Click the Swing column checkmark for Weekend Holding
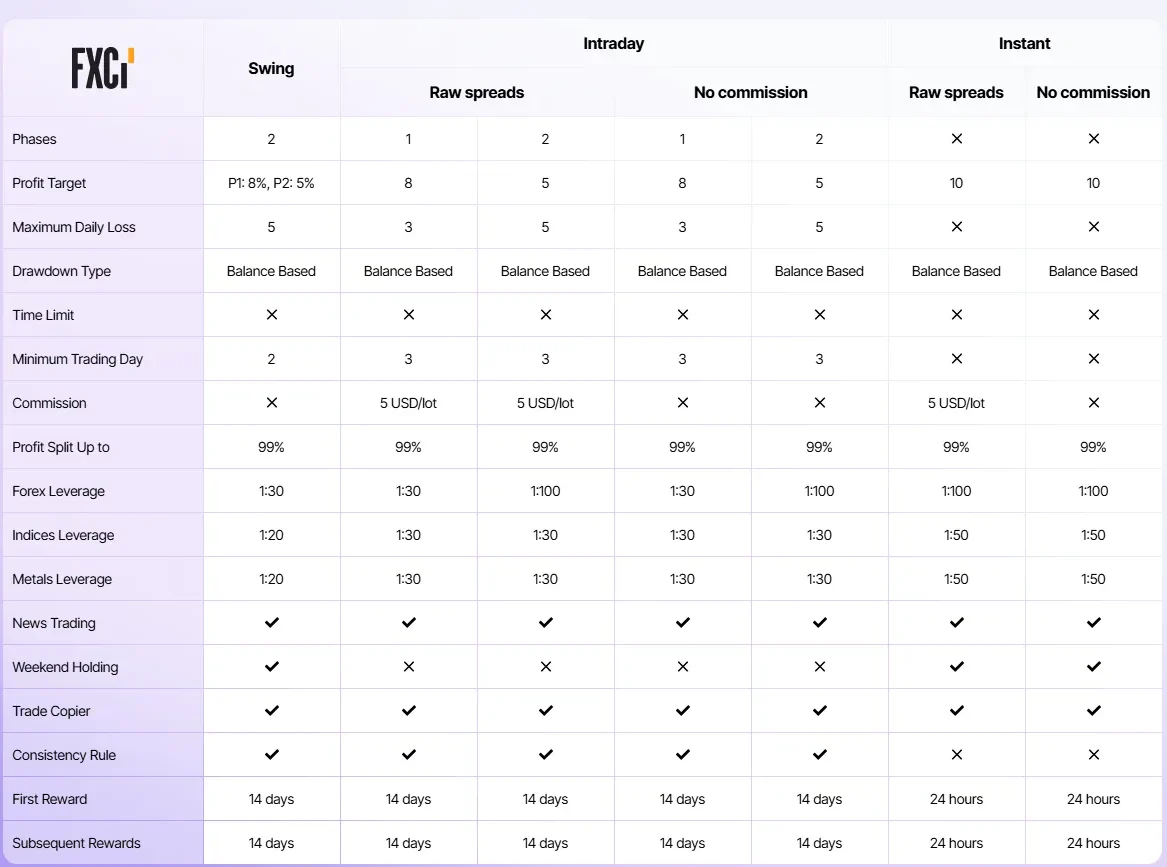This screenshot has width=1167, height=867. 272,667
